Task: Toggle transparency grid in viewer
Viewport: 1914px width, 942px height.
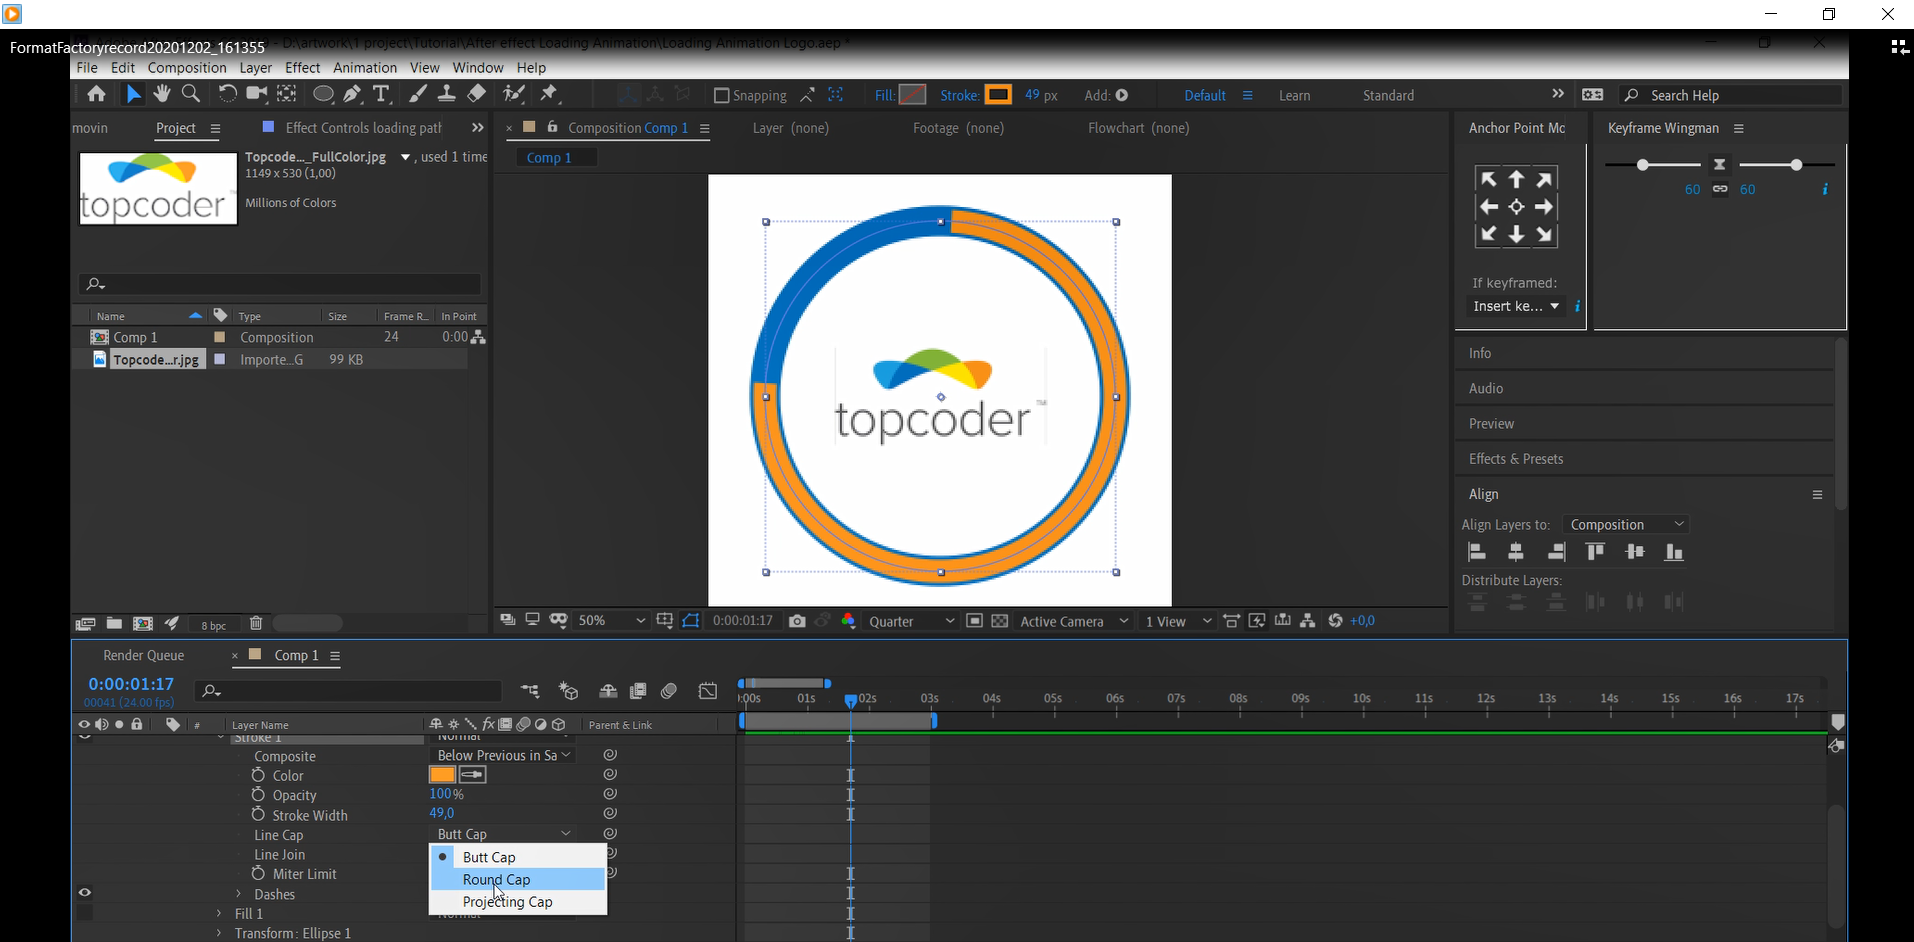Action: (x=999, y=621)
